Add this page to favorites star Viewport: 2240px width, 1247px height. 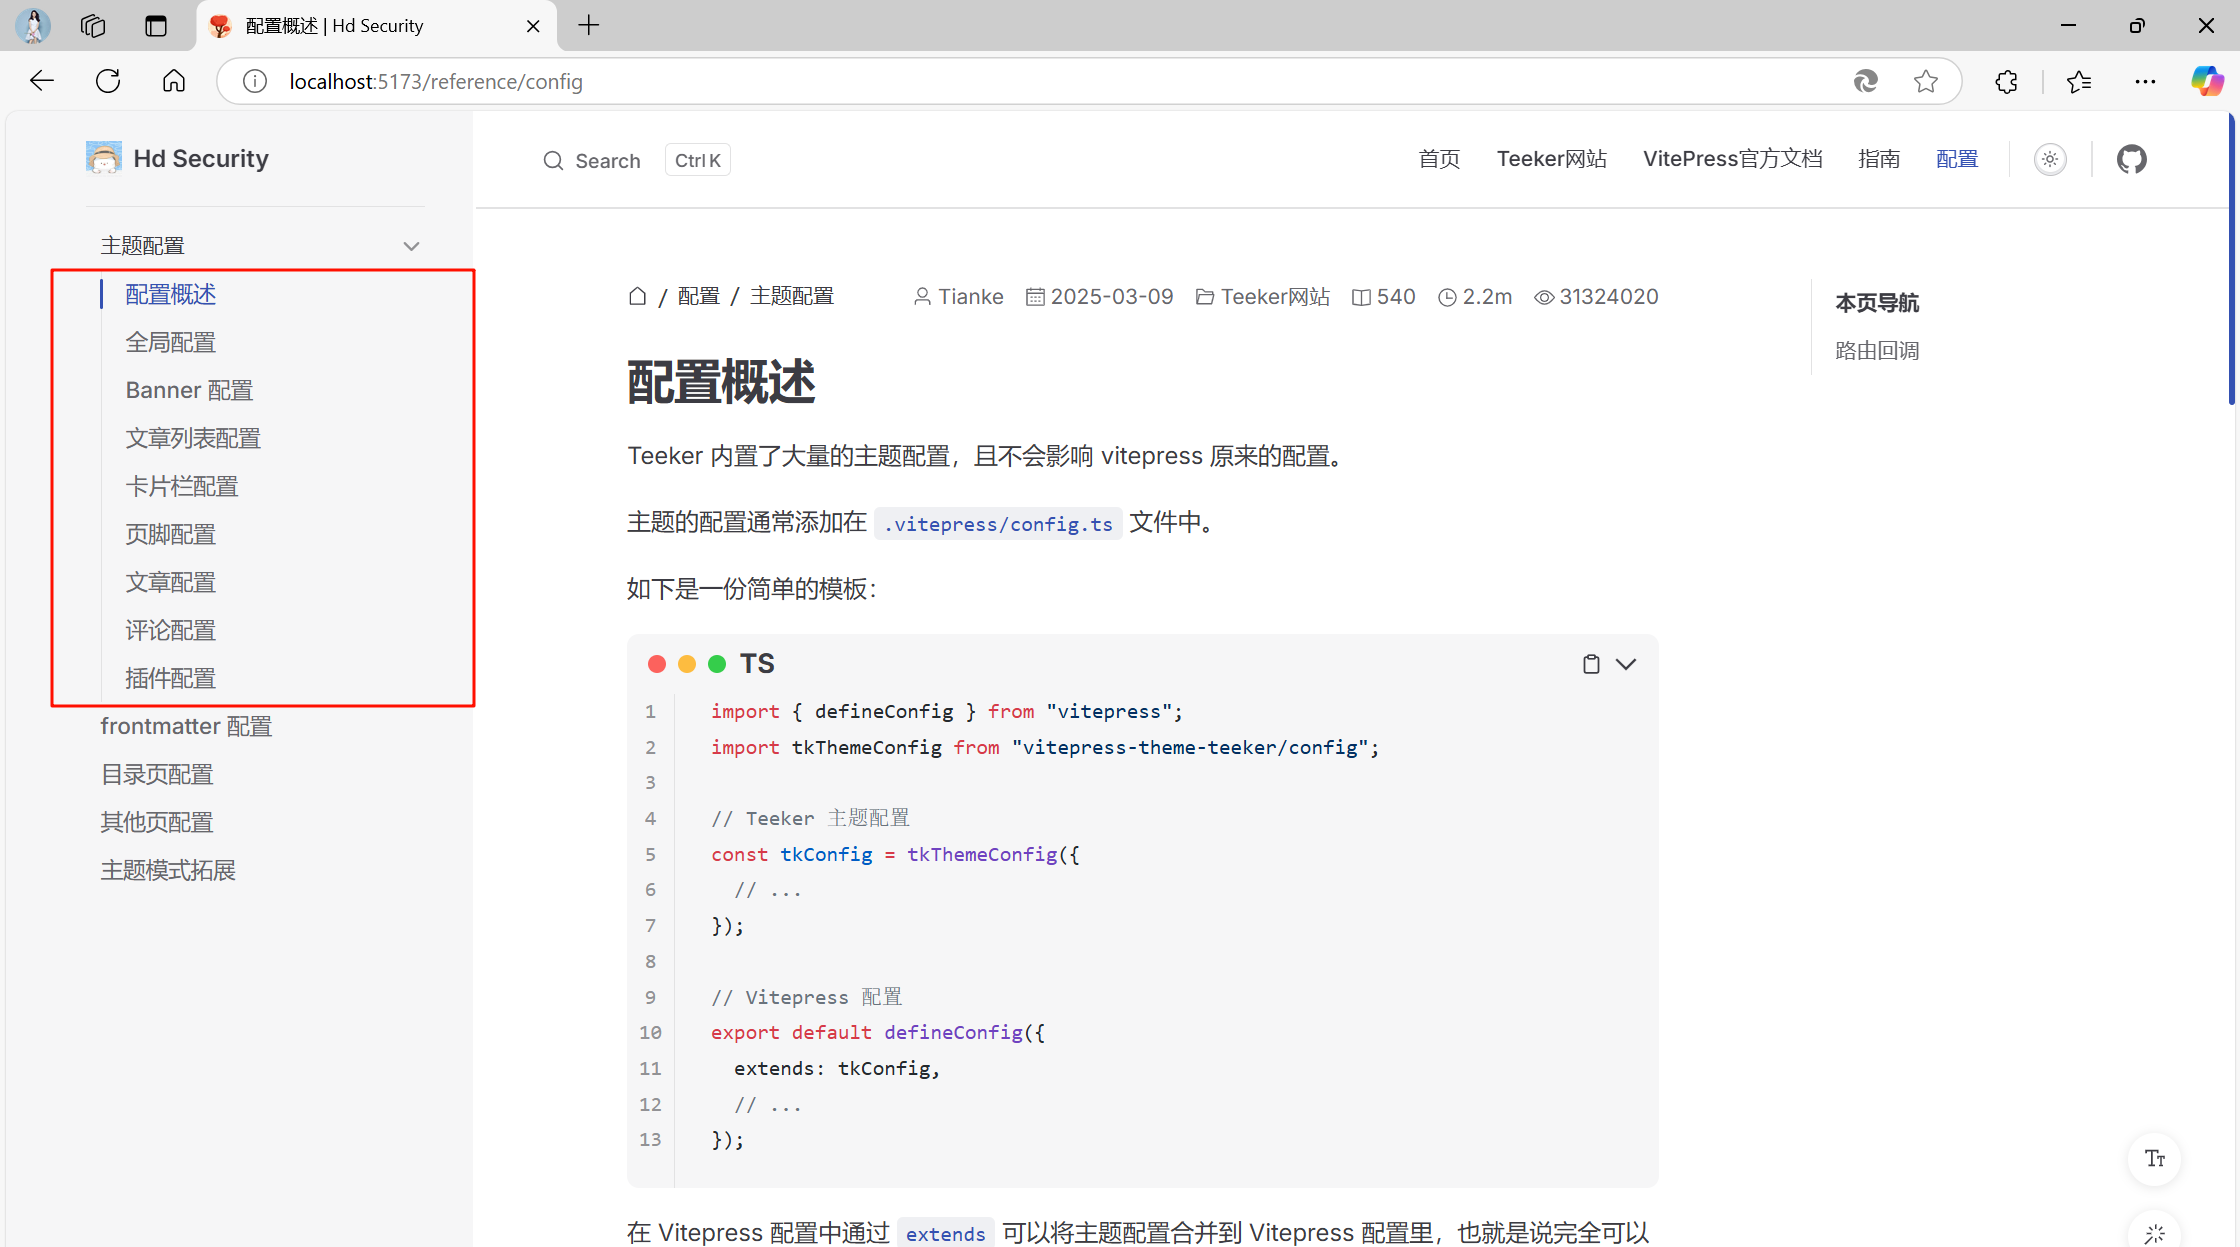pyautogui.click(x=1926, y=81)
